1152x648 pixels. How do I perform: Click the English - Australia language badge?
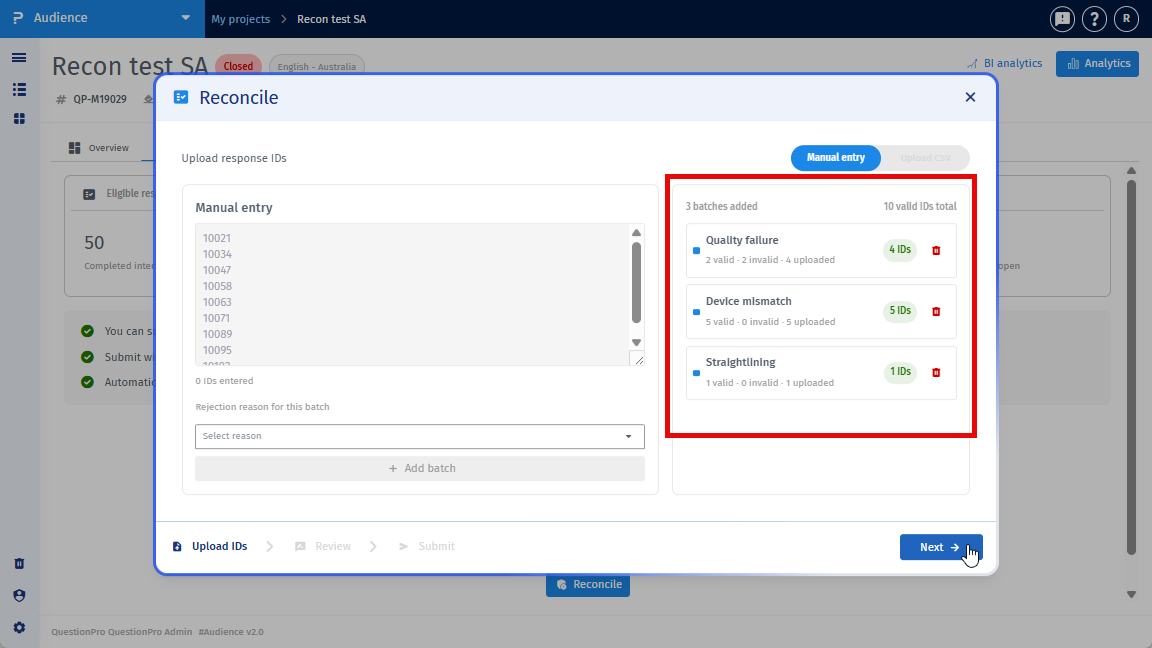point(317,66)
